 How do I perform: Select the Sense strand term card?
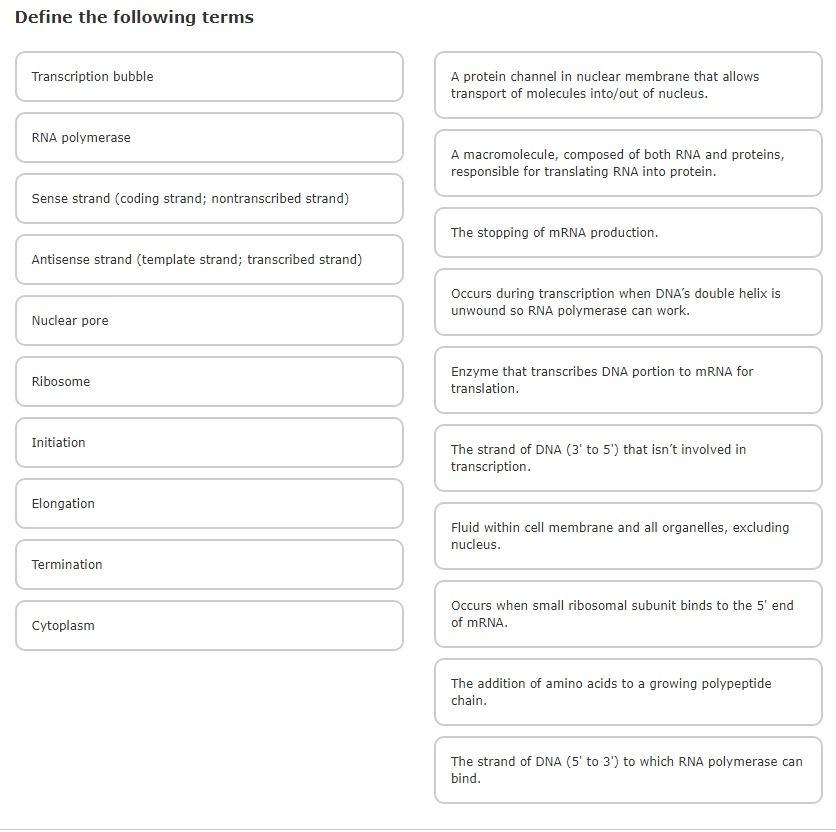point(208,198)
